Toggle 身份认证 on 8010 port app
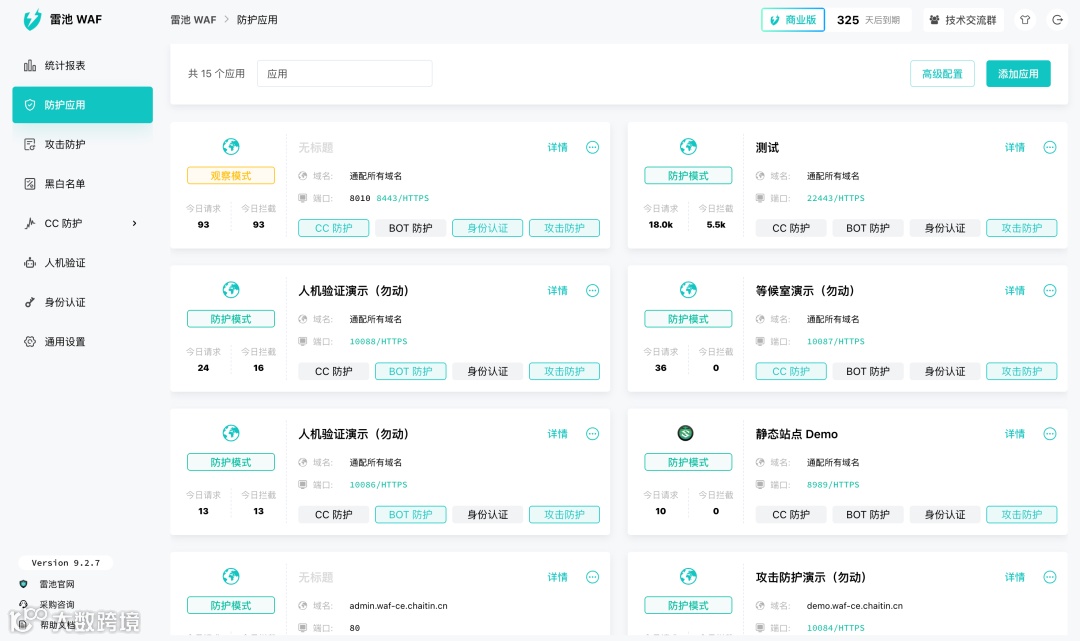Image resolution: width=1080 pixels, height=641 pixels. 488,228
